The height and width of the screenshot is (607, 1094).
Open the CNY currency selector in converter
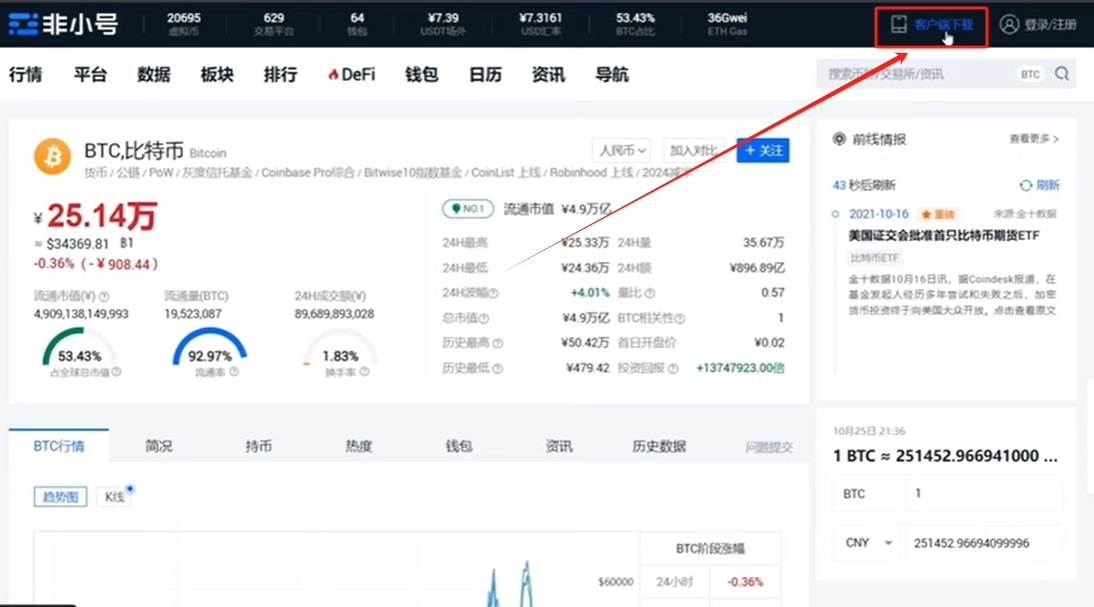868,543
